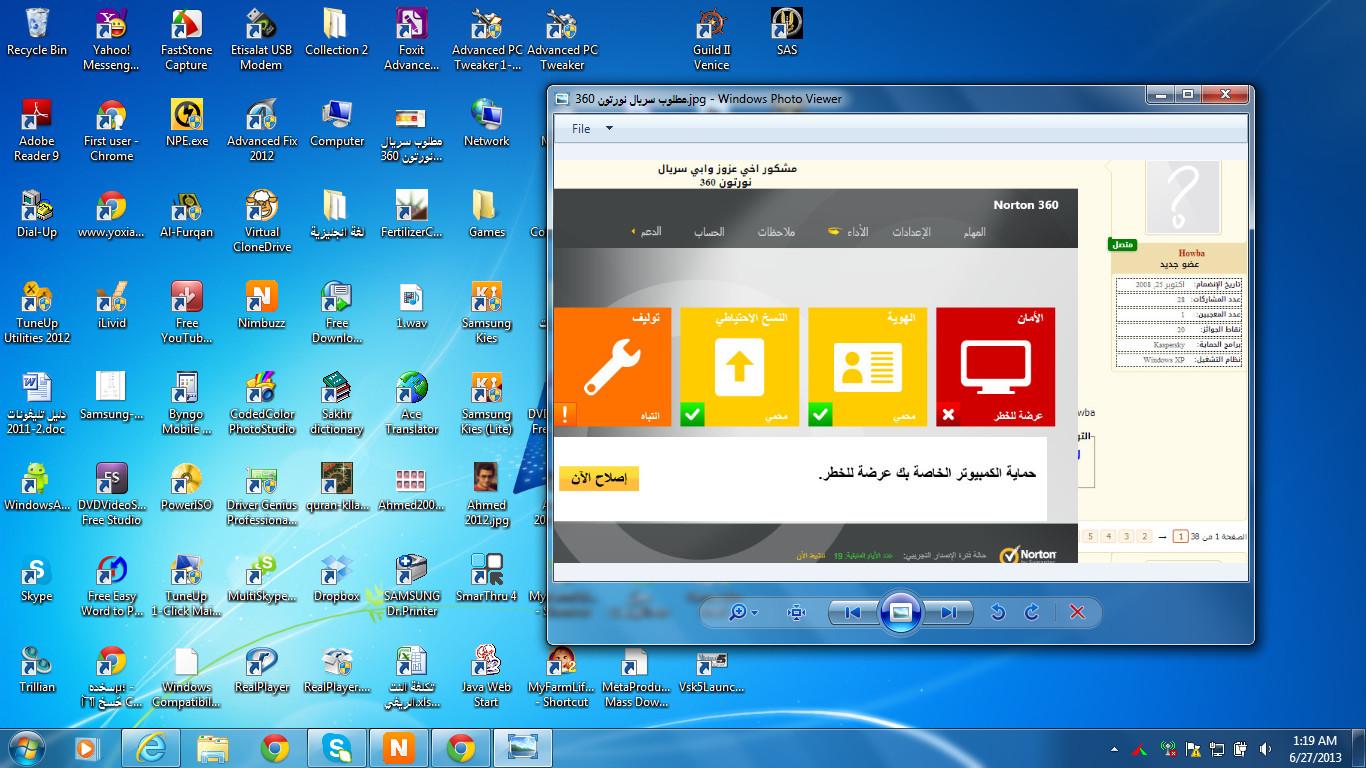Open Ace Translator shortcut
This screenshot has width=1366, height=768.
pyautogui.click(x=412, y=404)
